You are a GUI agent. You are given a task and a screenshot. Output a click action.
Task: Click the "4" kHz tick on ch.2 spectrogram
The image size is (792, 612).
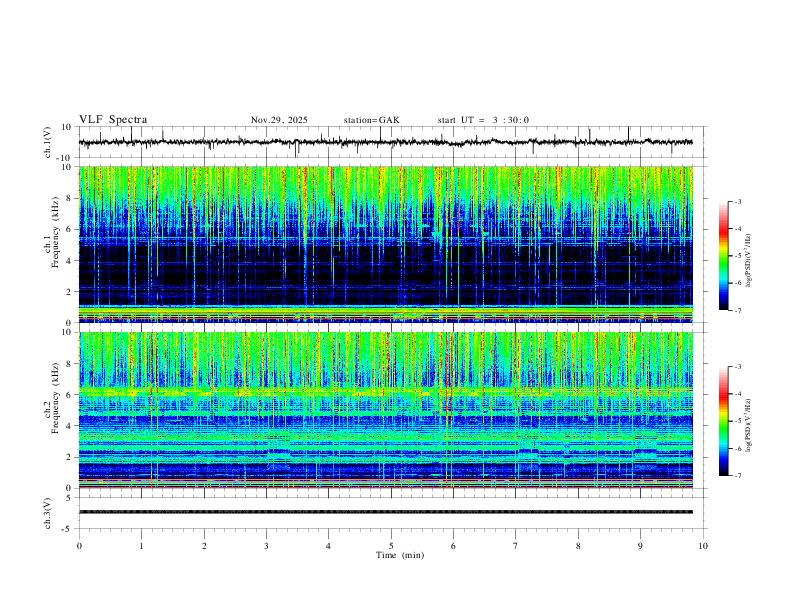(x=70, y=426)
